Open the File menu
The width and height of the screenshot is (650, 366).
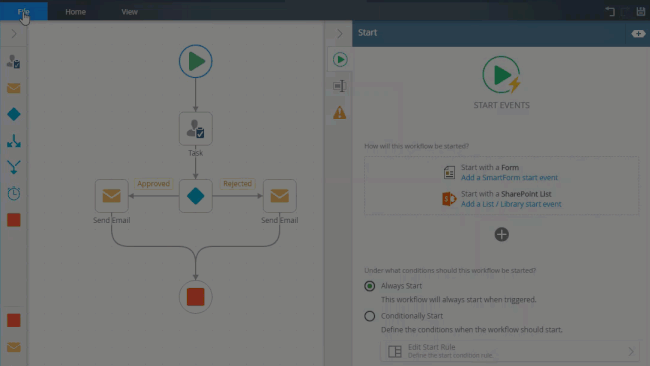[x=24, y=11]
